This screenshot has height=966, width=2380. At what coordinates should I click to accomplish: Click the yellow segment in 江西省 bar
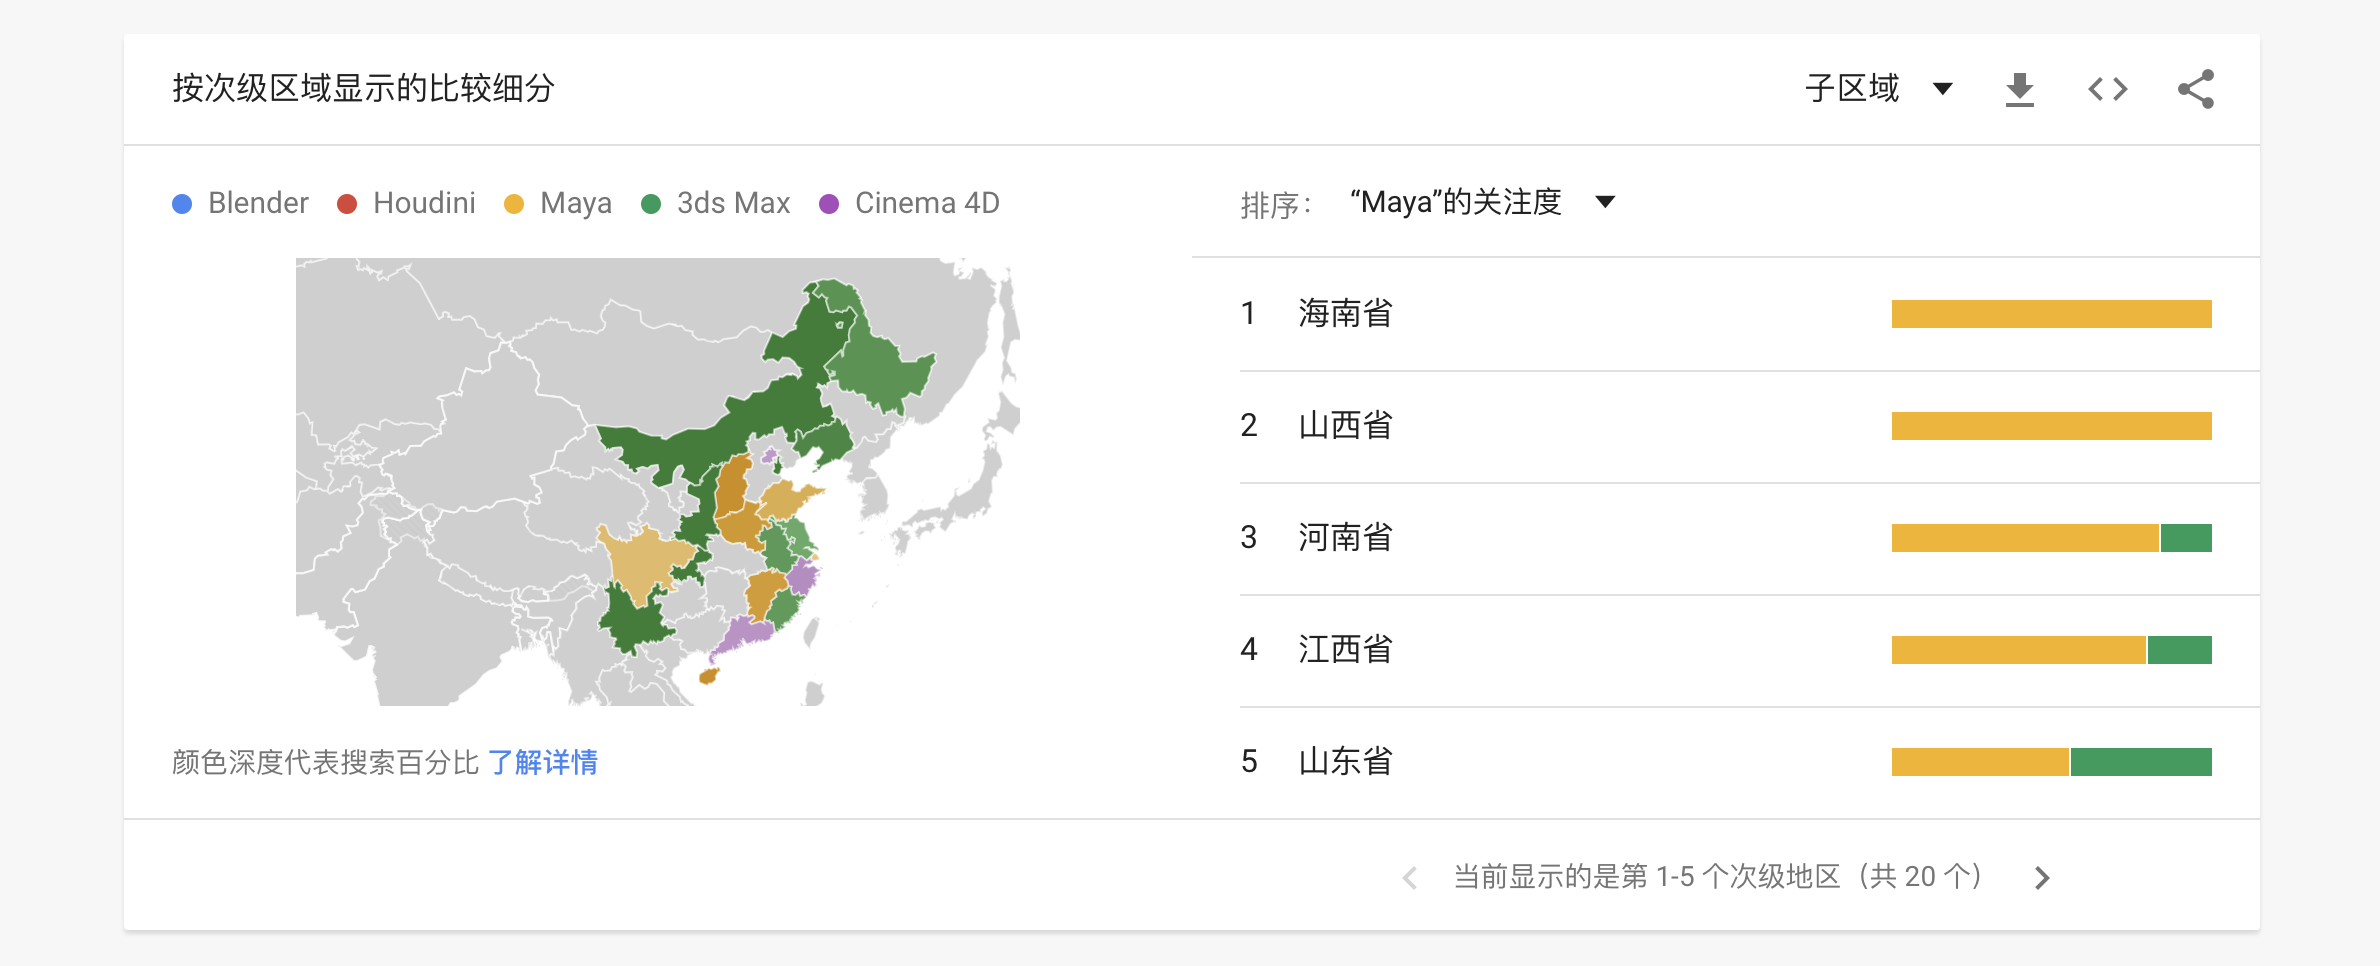(x=2019, y=650)
